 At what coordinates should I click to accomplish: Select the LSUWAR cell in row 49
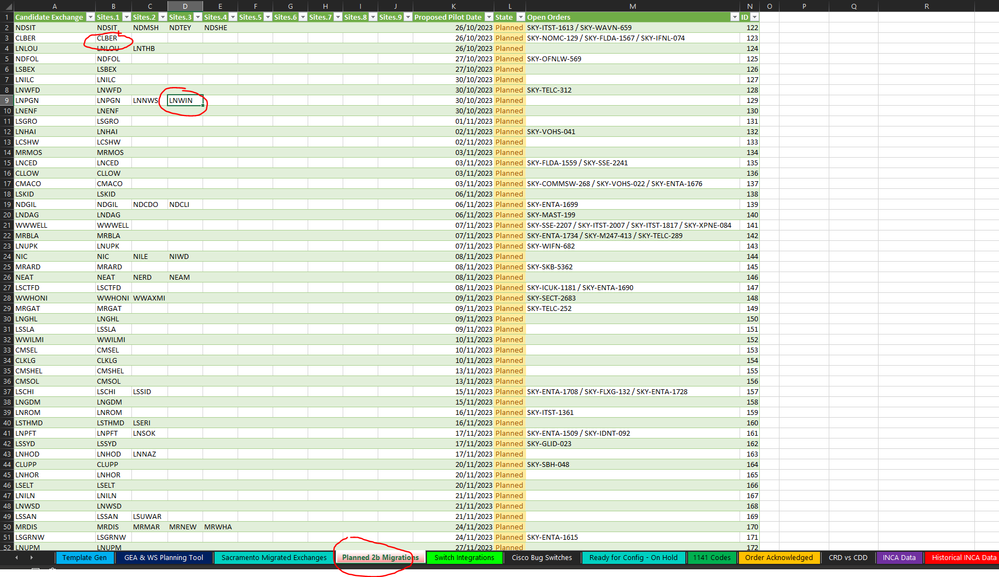click(150, 516)
